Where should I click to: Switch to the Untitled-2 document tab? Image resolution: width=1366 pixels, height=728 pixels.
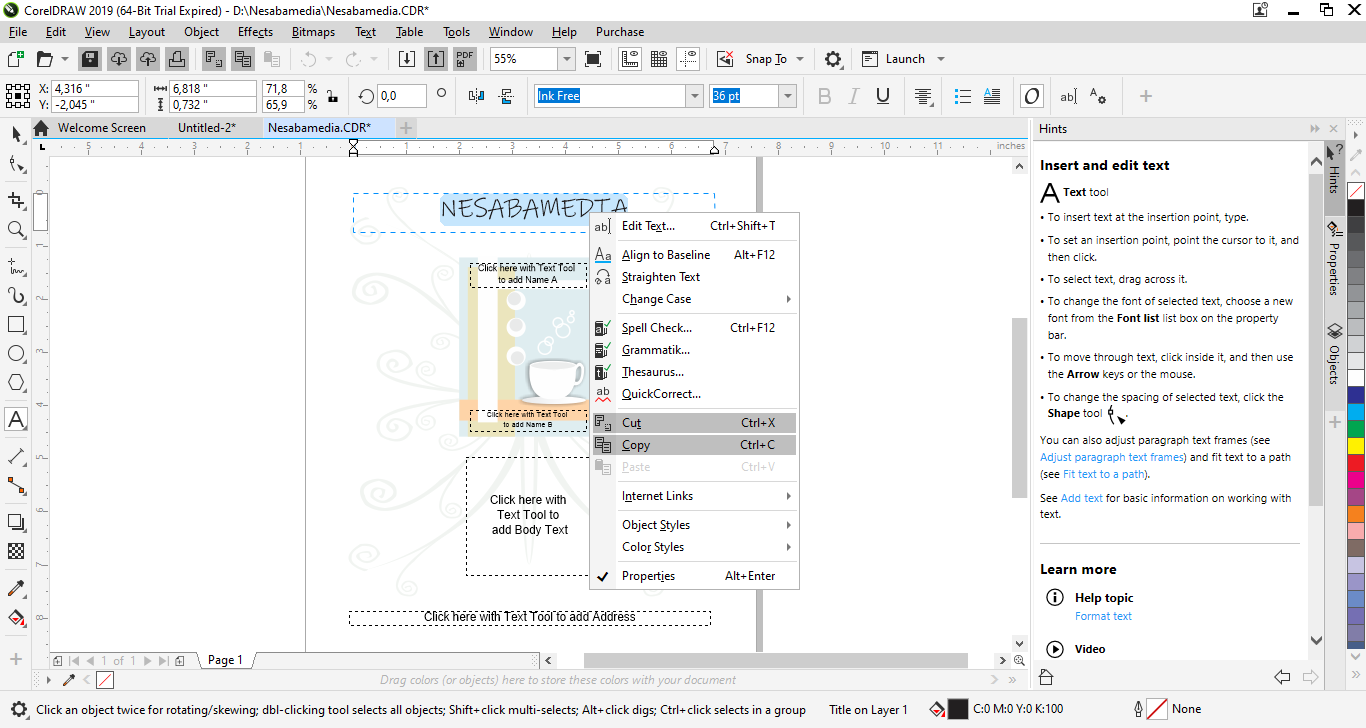[x=206, y=128]
